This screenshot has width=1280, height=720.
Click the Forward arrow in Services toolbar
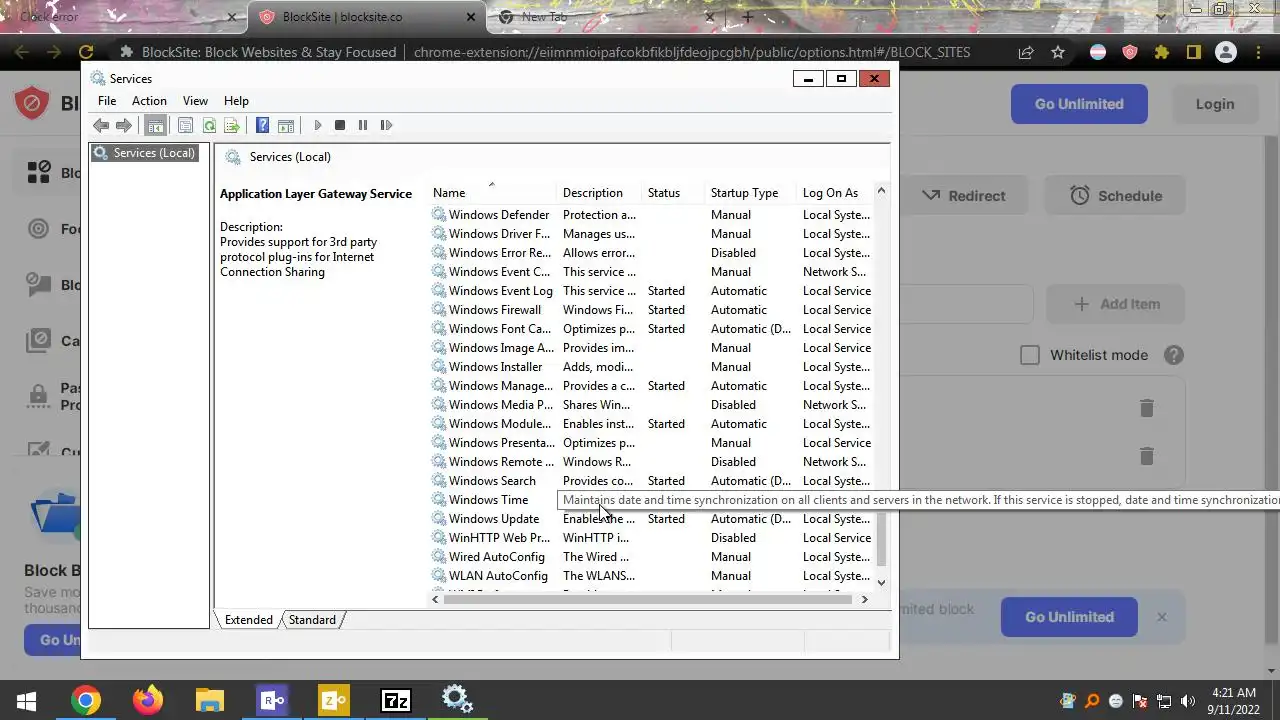click(x=124, y=126)
